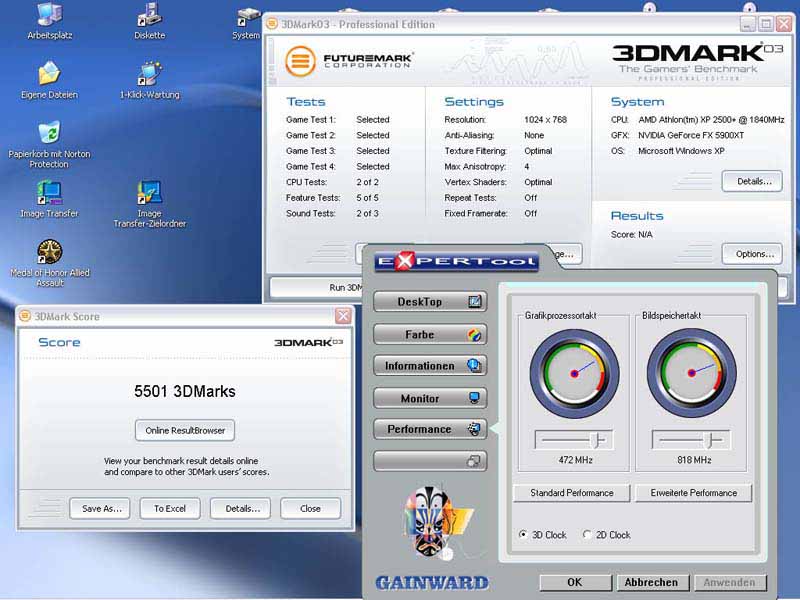
Task: Open the Monitor section in EXPERTool
Action: pyautogui.click(x=430, y=398)
